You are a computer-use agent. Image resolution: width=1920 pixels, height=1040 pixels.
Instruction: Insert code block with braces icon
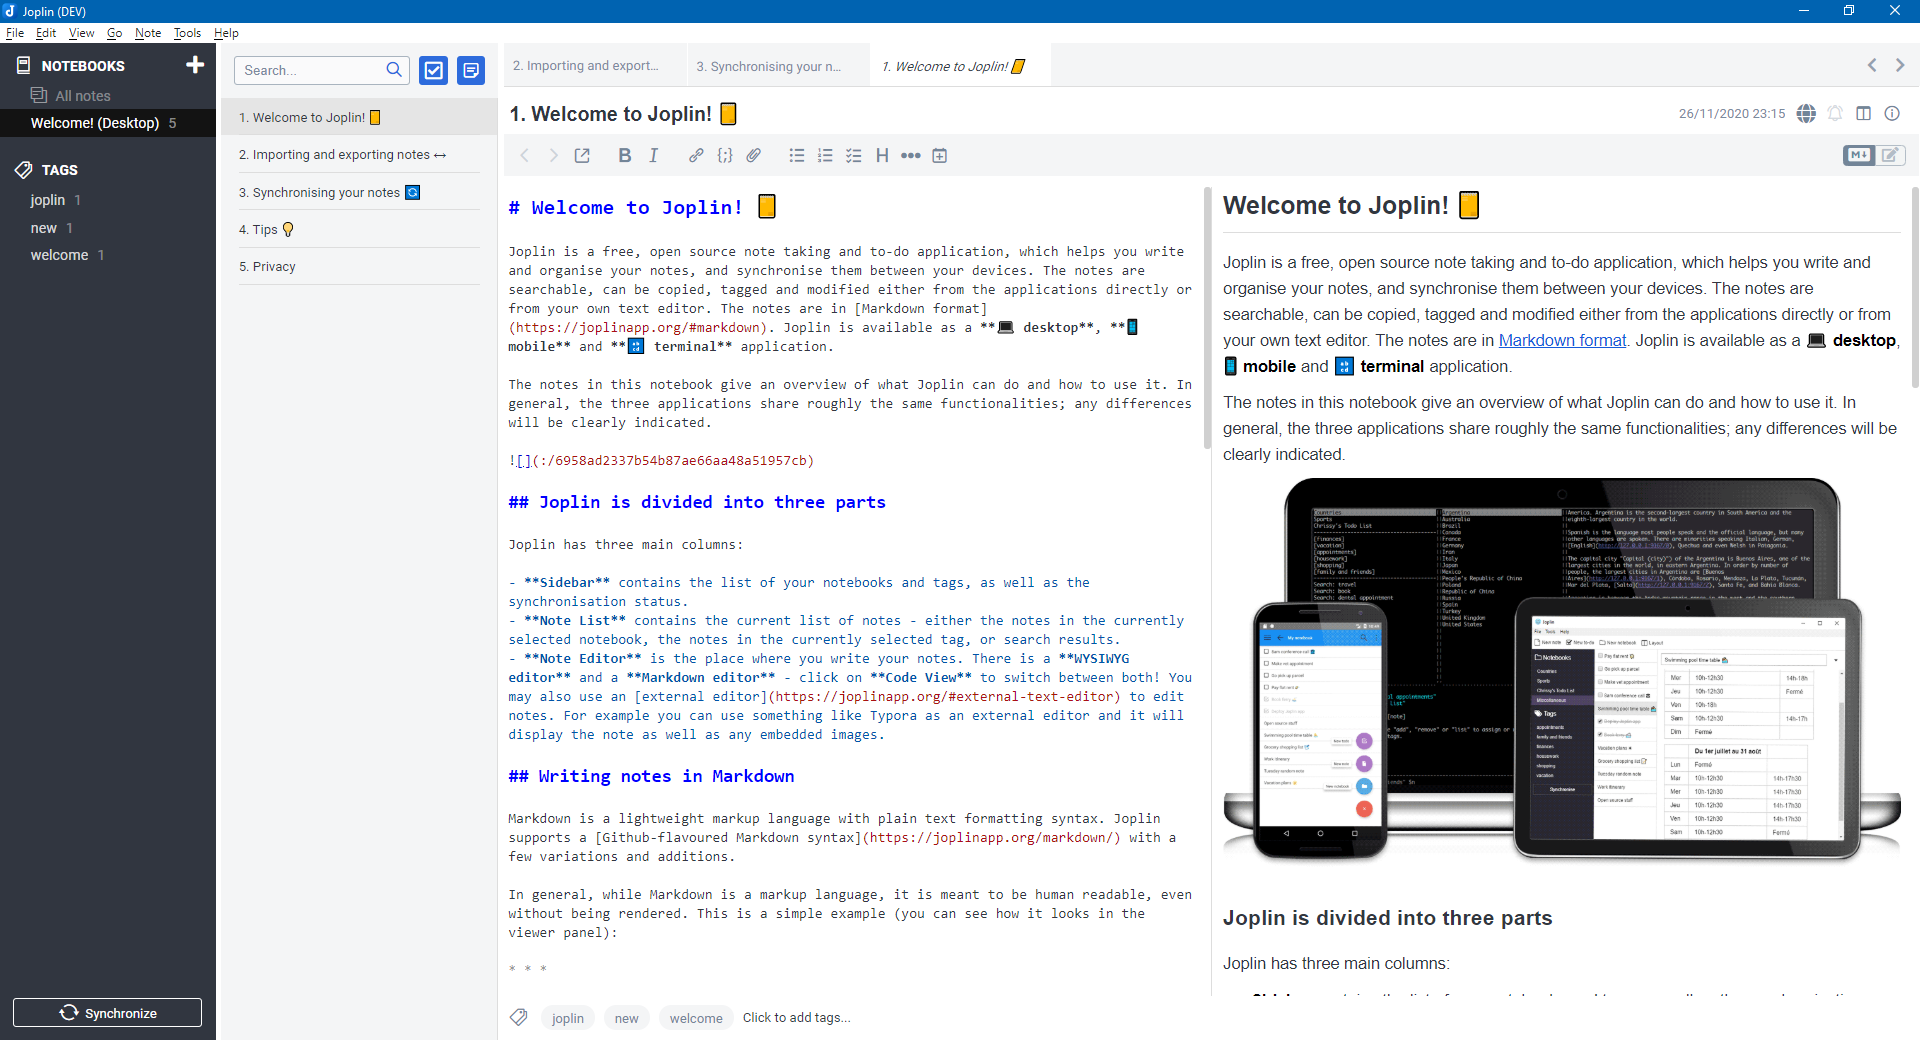pos(725,155)
